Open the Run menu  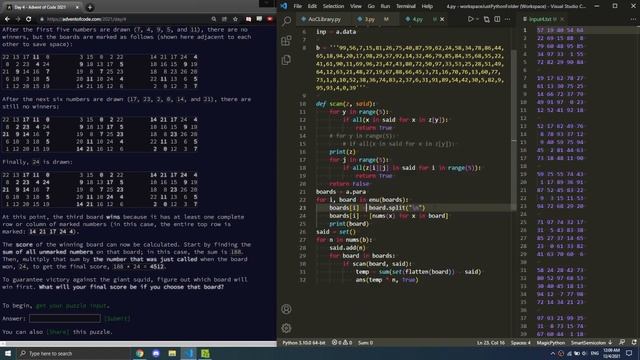385,6
